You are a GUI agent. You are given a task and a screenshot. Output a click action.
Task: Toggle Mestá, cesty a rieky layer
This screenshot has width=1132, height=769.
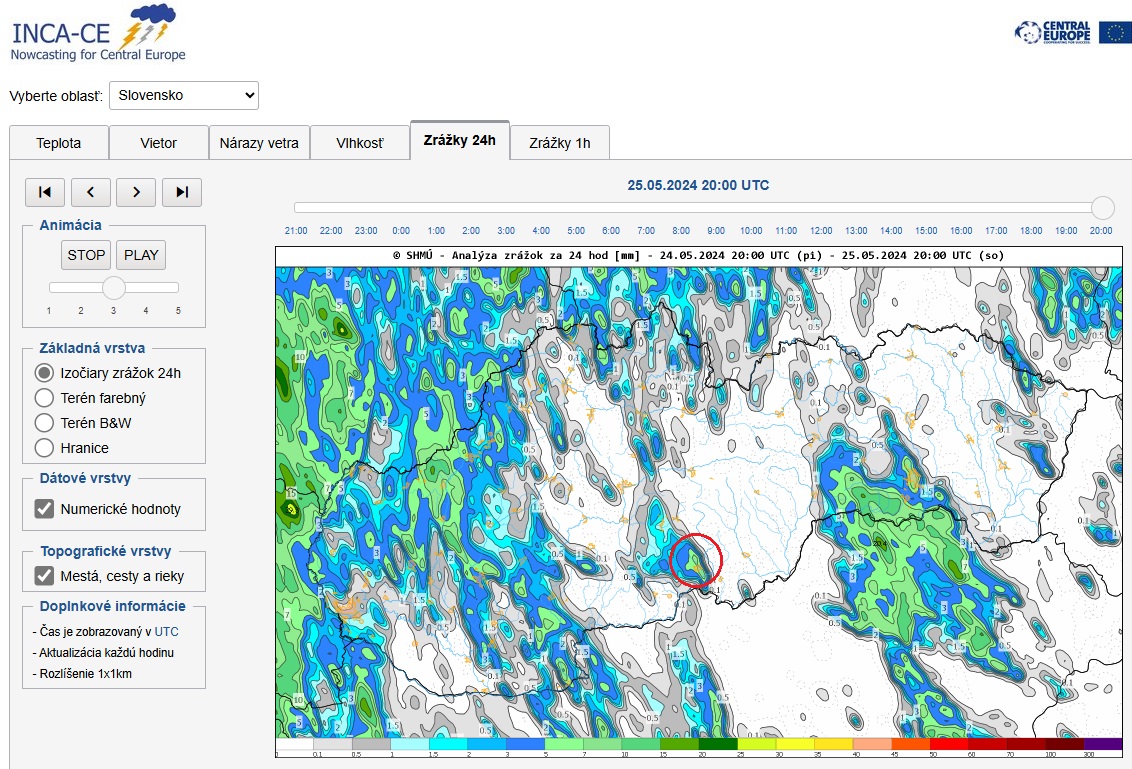45,576
